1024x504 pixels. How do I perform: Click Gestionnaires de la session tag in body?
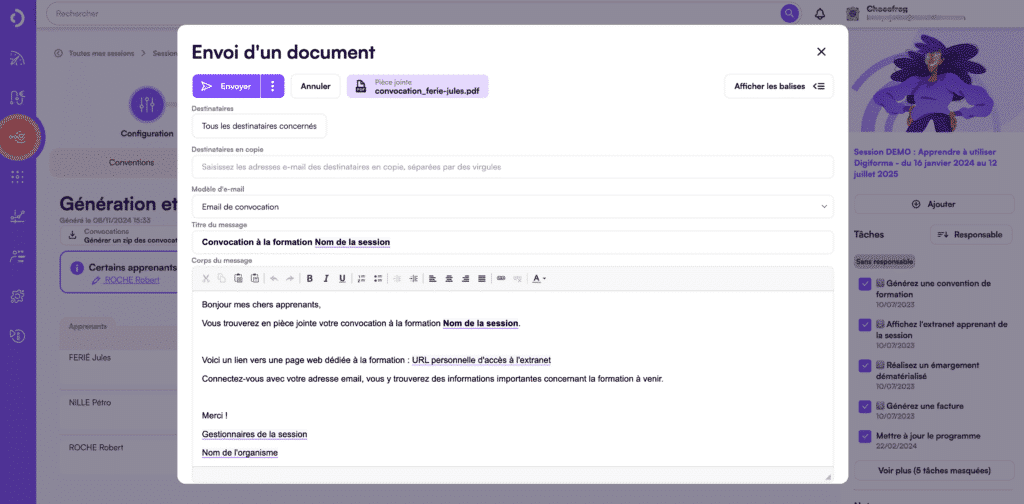255,434
